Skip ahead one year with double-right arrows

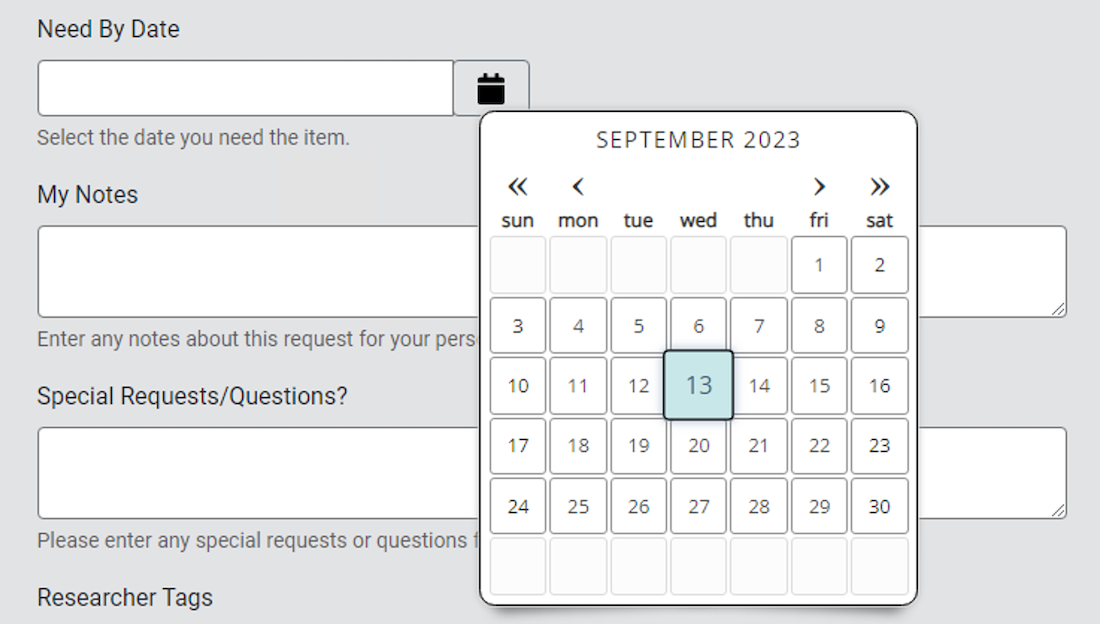point(879,186)
